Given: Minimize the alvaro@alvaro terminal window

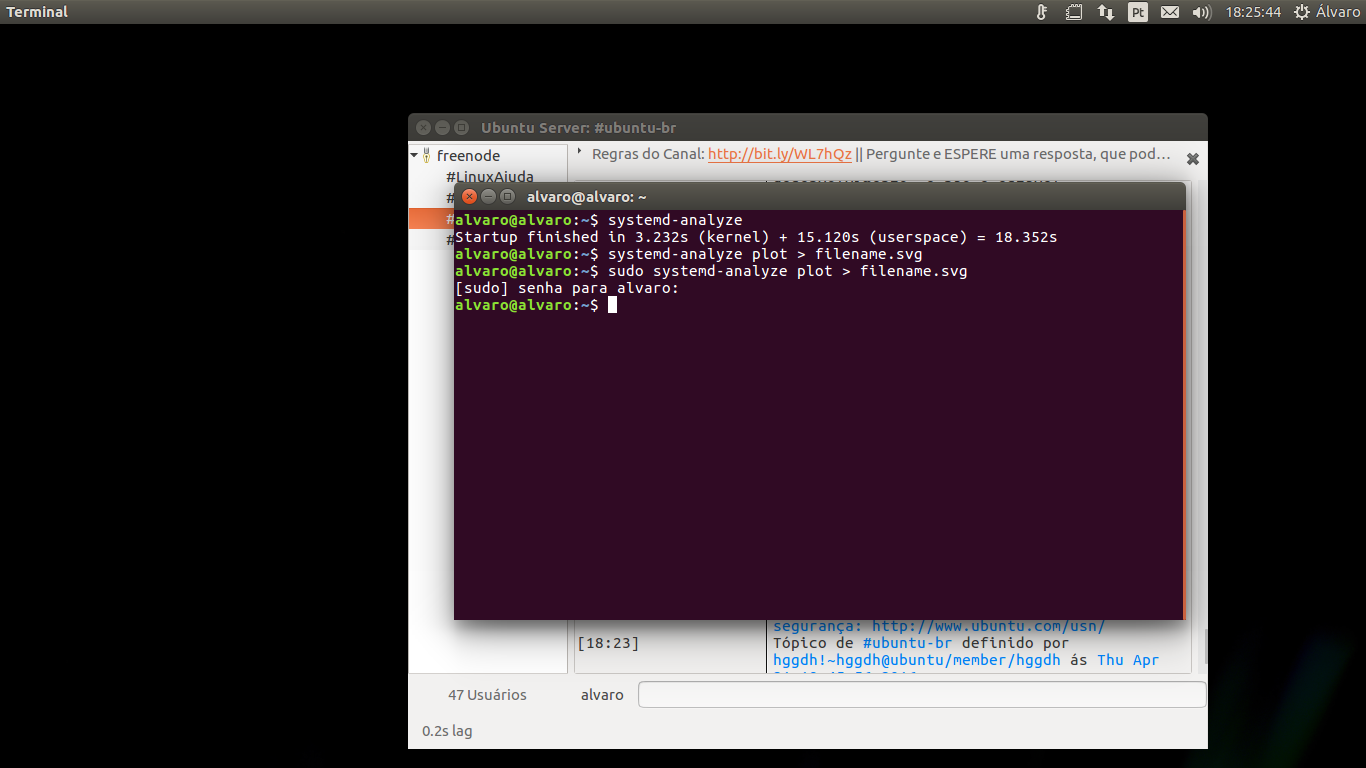Looking at the screenshot, I should tap(488, 196).
